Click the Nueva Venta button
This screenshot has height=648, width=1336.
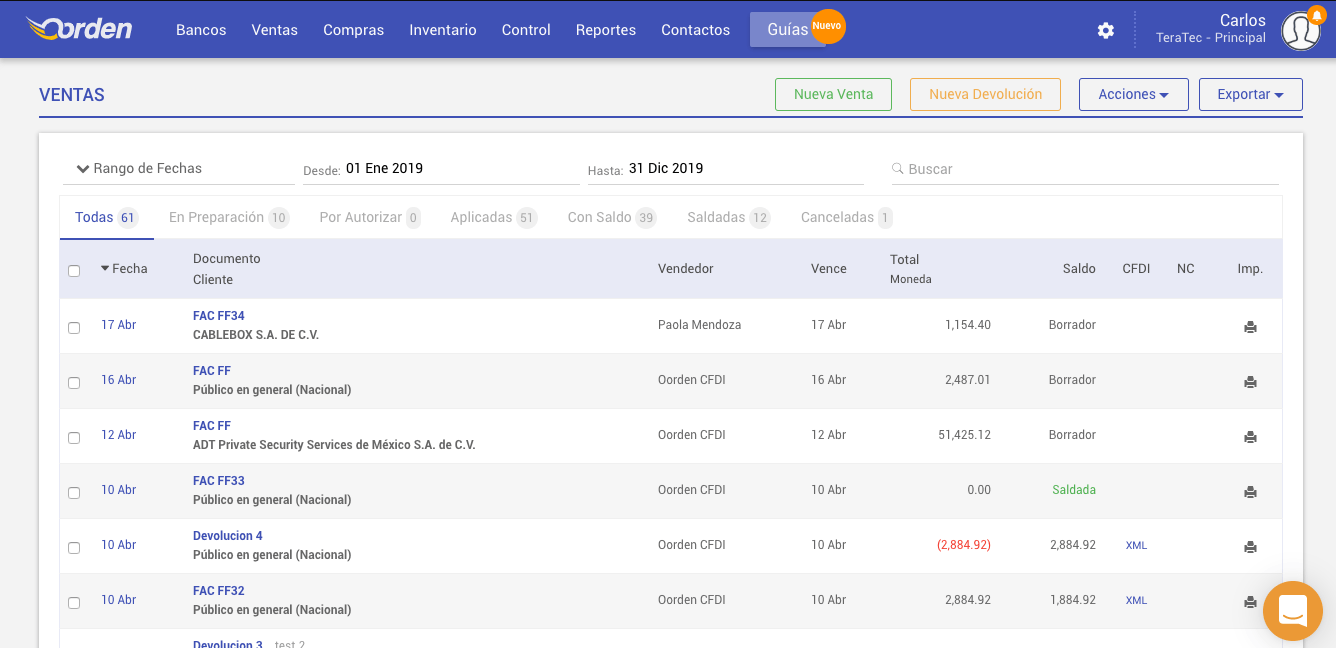click(x=833, y=94)
